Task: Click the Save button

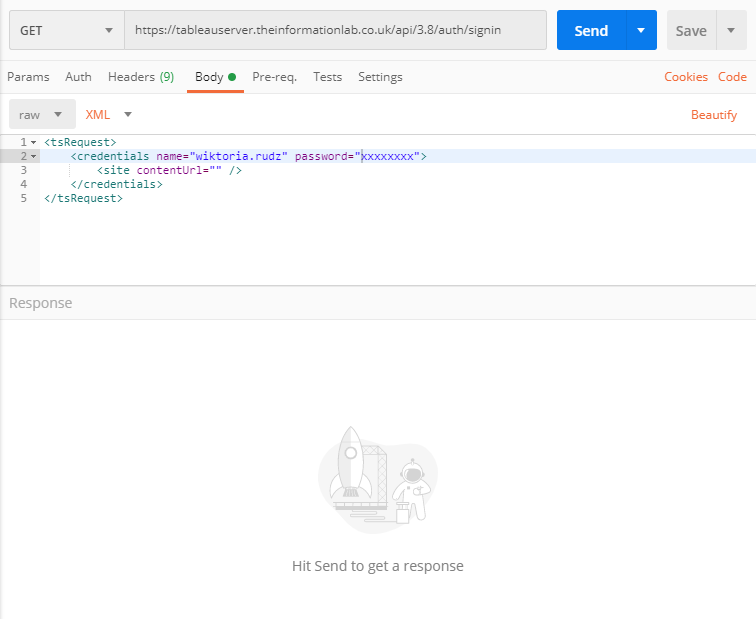Action: (690, 31)
